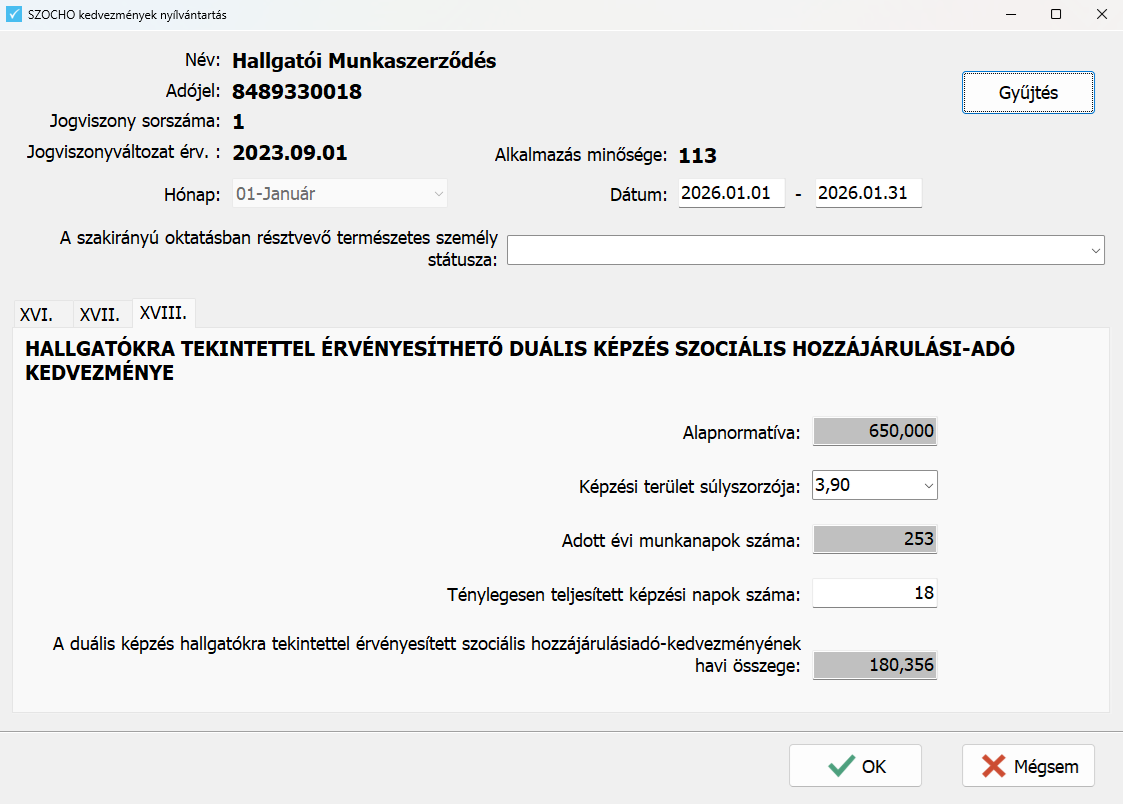Focus the Ténylegesen teljesített képzési napok field
This screenshot has width=1123, height=804.
tap(875, 594)
